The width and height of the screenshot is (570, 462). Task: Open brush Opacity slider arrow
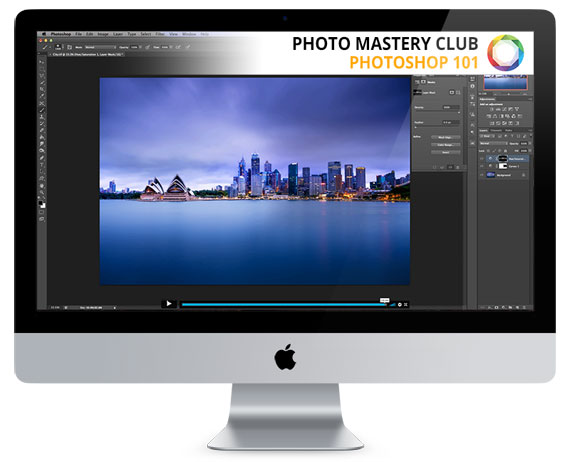point(140,47)
